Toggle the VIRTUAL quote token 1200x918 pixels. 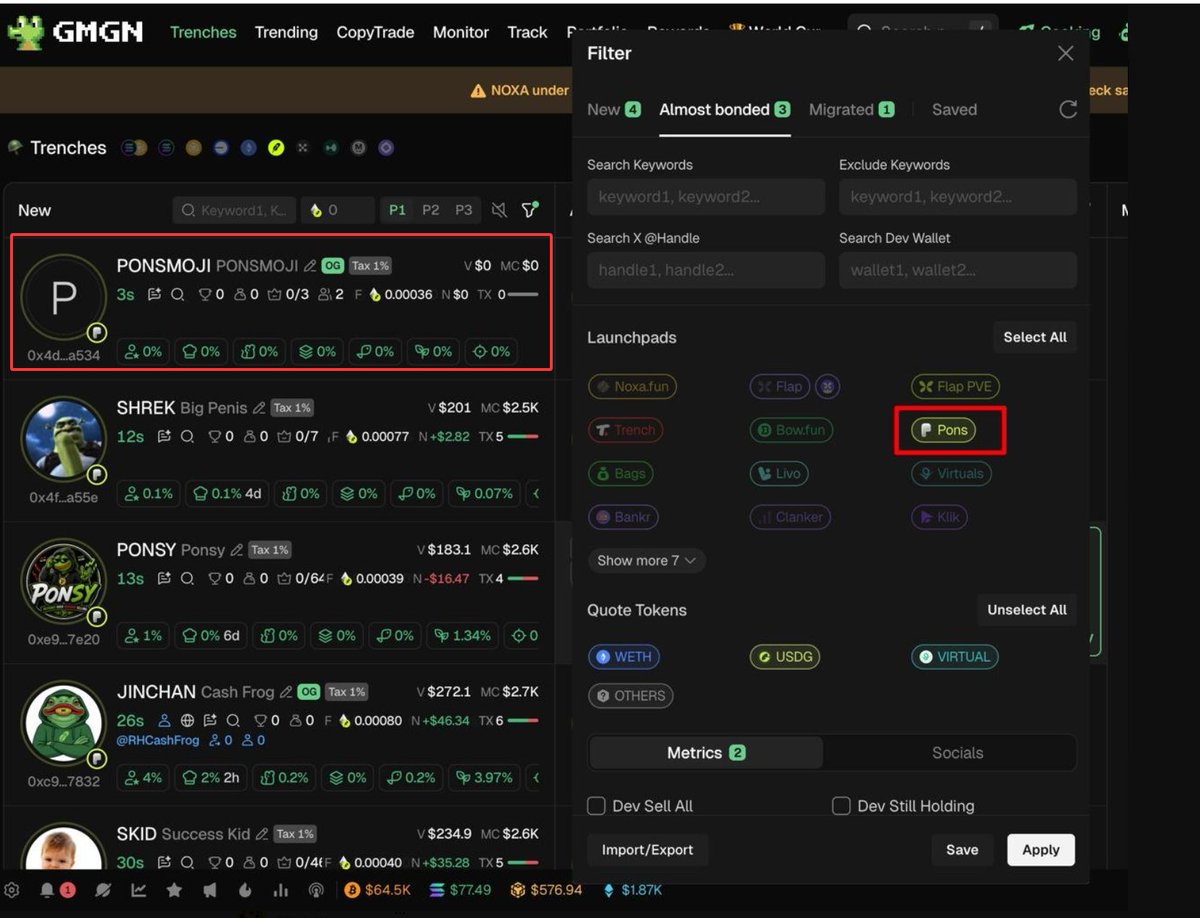(955, 657)
